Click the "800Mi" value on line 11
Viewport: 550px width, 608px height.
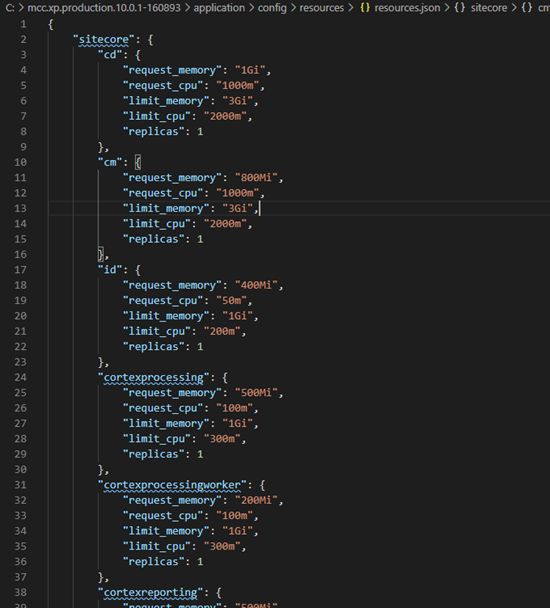pyautogui.click(x=256, y=178)
